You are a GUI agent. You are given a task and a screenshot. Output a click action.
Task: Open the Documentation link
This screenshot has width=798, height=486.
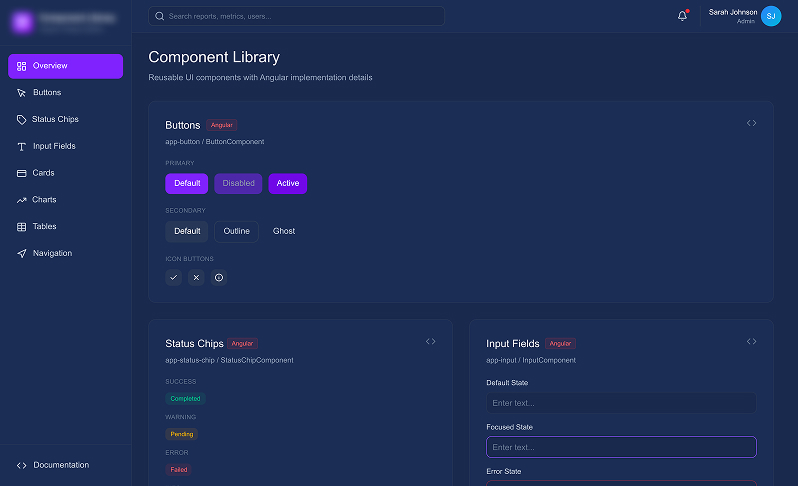click(x=60, y=465)
